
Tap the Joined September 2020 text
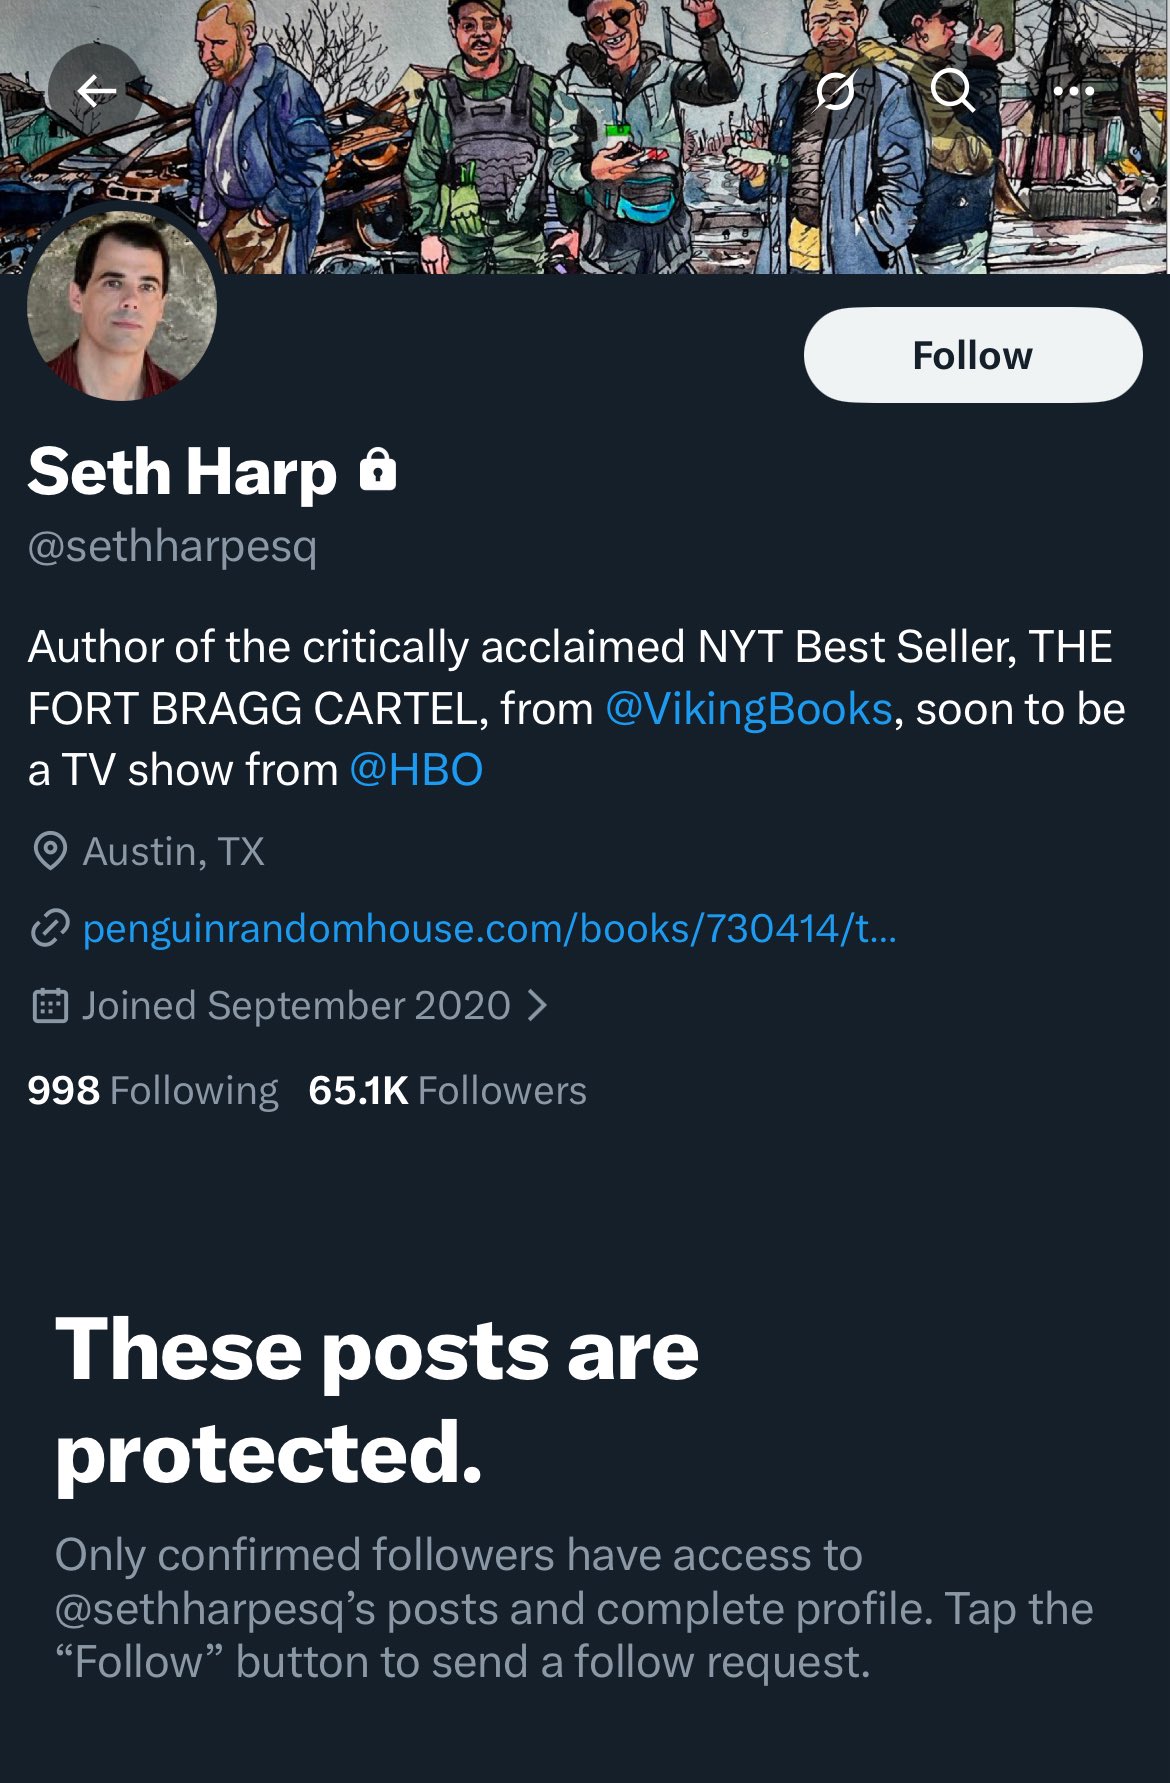296,1005
